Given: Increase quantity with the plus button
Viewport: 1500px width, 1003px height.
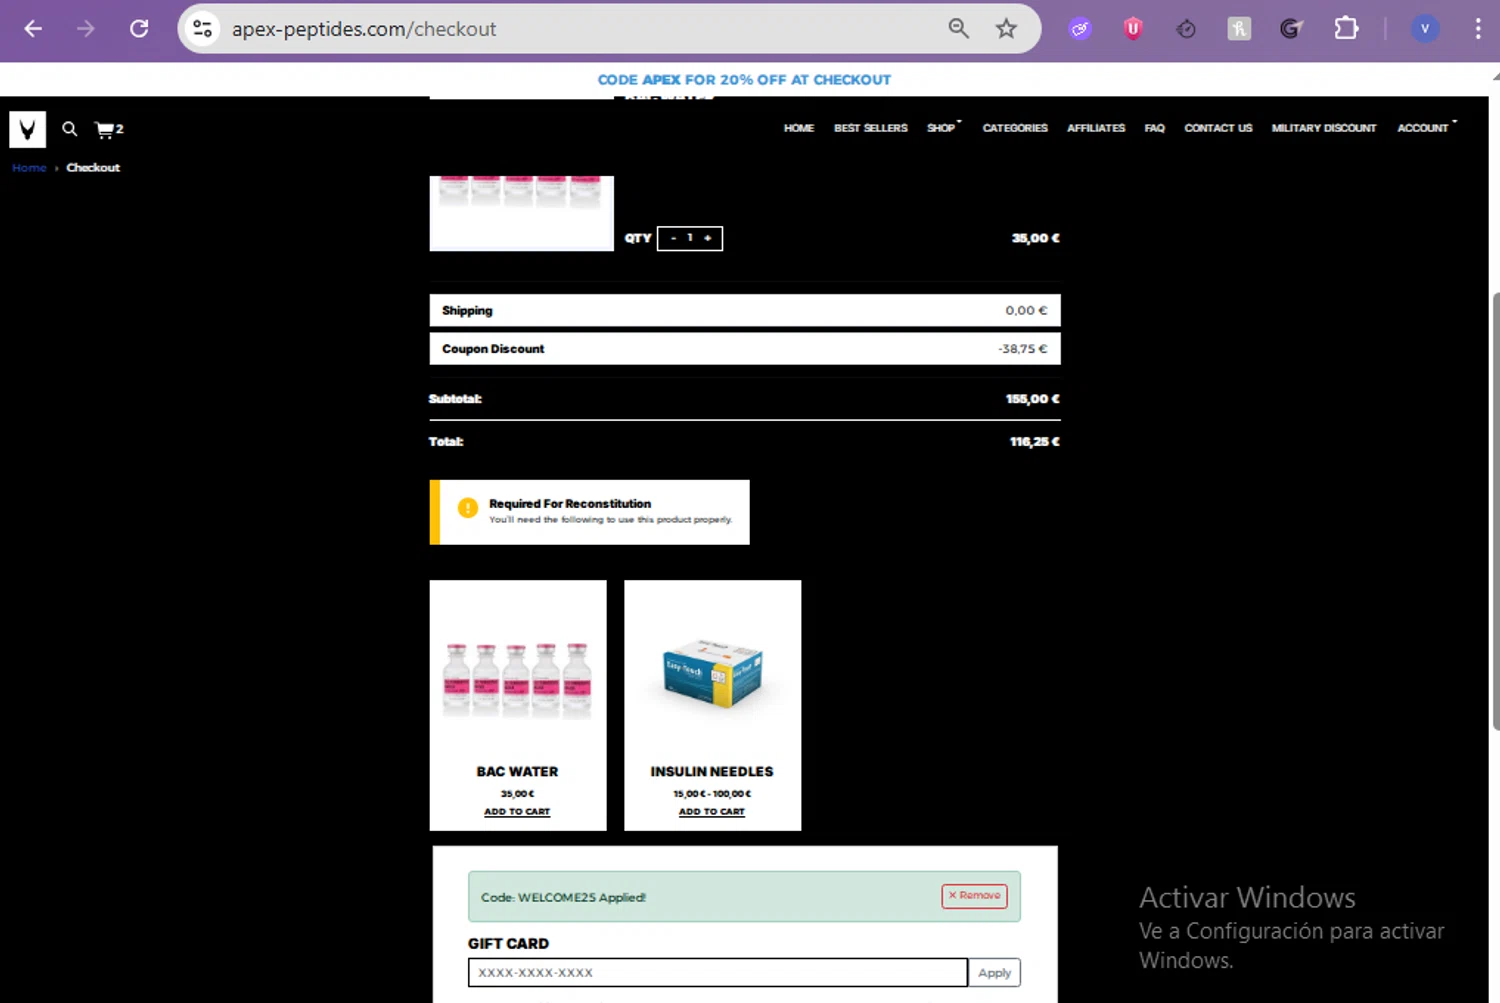Looking at the screenshot, I should tap(707, 238).
